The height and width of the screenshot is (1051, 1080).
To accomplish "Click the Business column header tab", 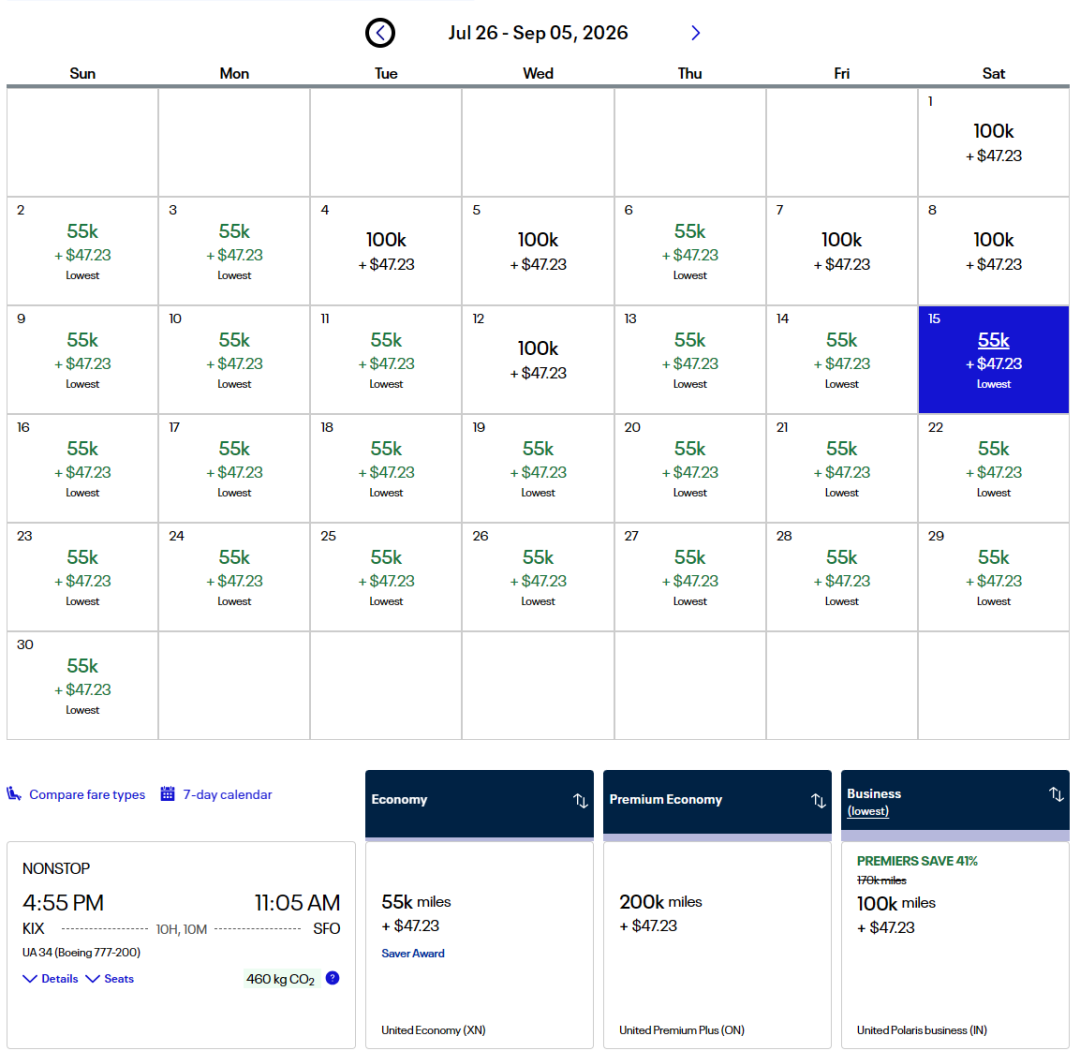I will [x=940, y=800].
